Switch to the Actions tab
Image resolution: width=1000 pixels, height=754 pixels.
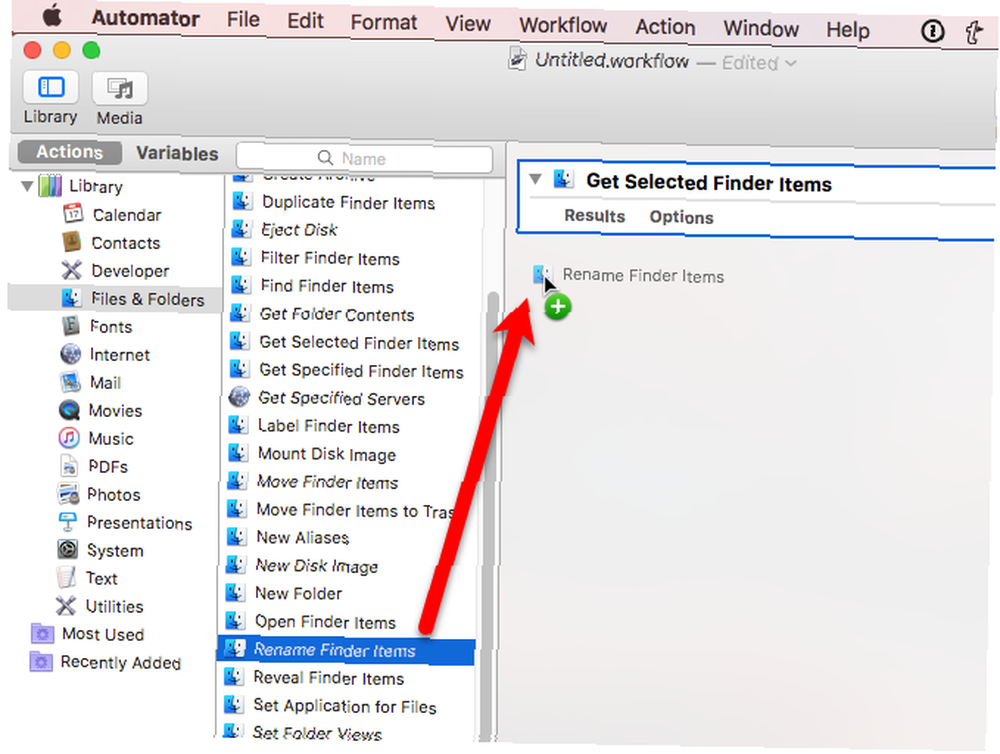tap(70, 152)
